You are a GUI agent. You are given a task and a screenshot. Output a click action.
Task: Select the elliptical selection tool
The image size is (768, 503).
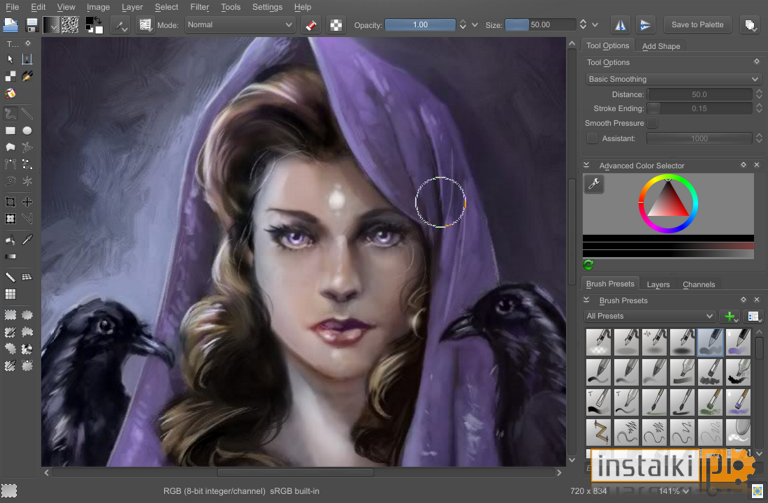pyautogui.click(x=27, y=315)
